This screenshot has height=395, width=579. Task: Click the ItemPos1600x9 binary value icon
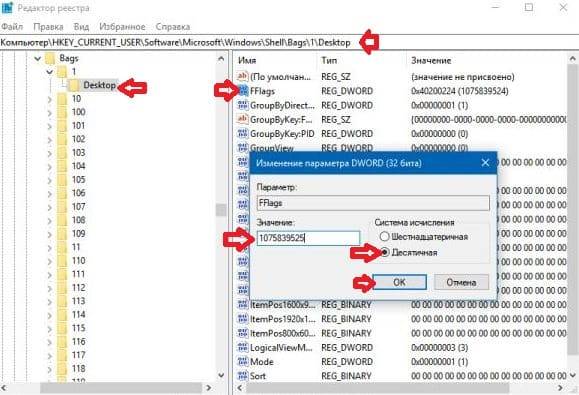click(x=242, y=305)
